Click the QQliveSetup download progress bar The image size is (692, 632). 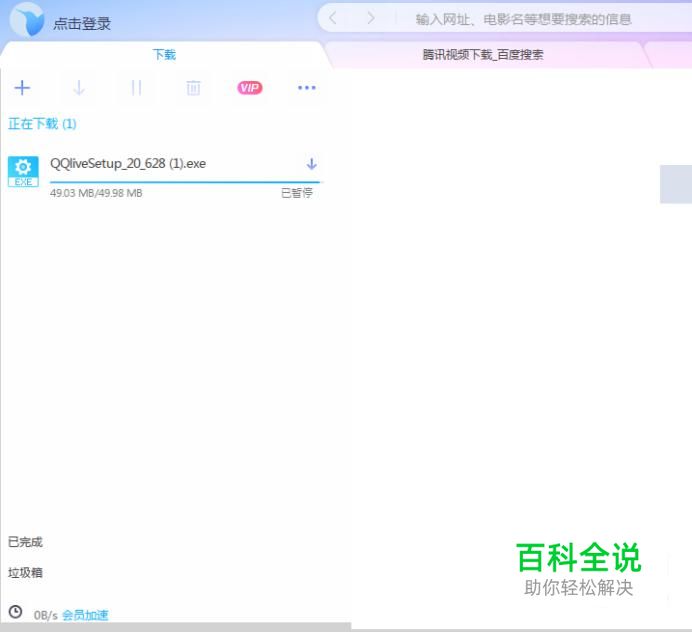[x=185, y=182]
